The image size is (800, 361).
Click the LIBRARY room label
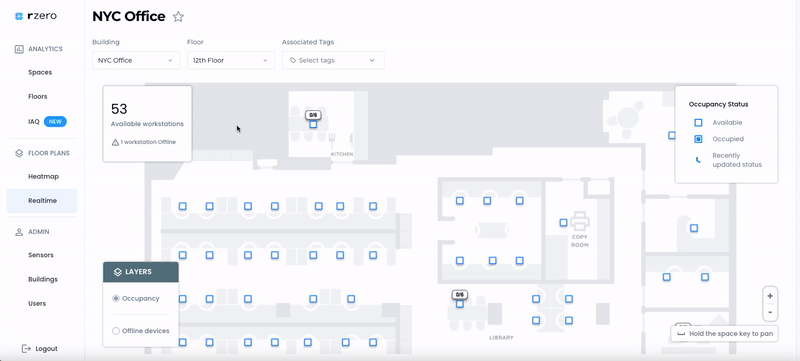pos(501,338)
